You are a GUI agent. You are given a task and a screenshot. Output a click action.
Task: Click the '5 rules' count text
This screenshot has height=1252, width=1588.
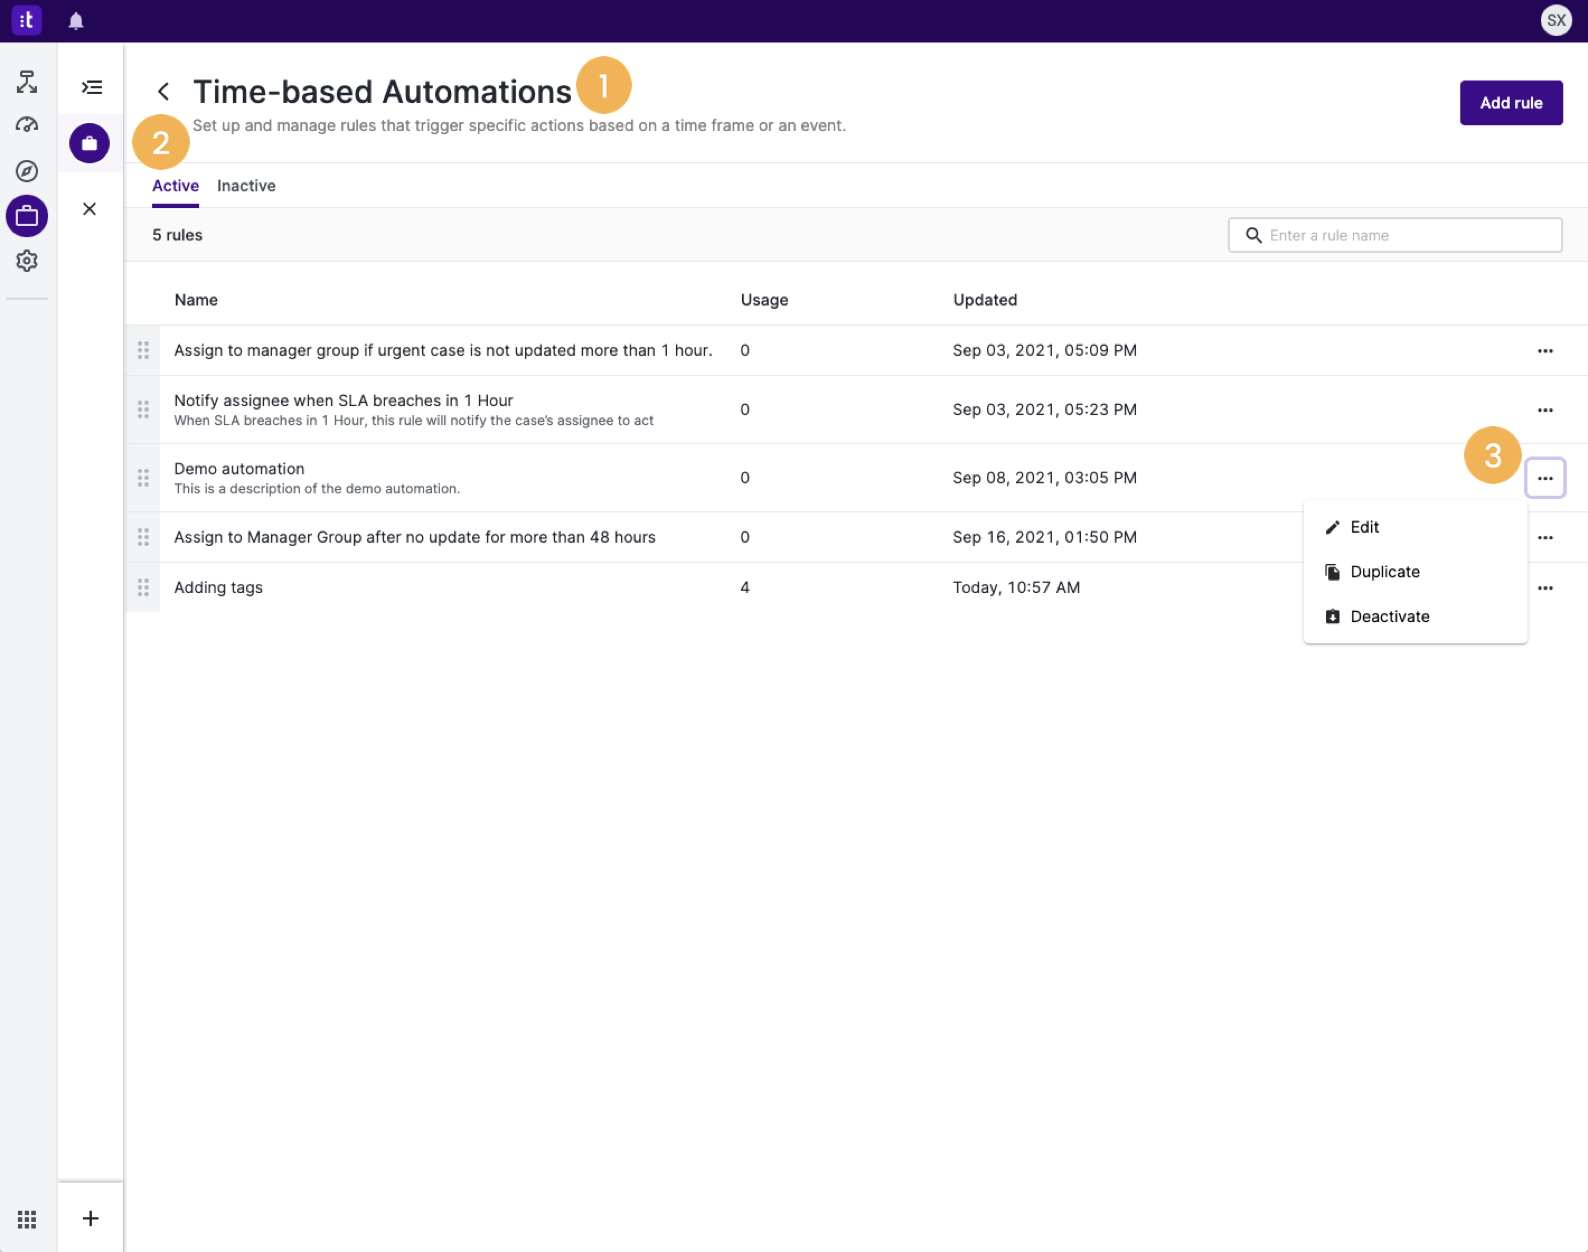point(177,235)
